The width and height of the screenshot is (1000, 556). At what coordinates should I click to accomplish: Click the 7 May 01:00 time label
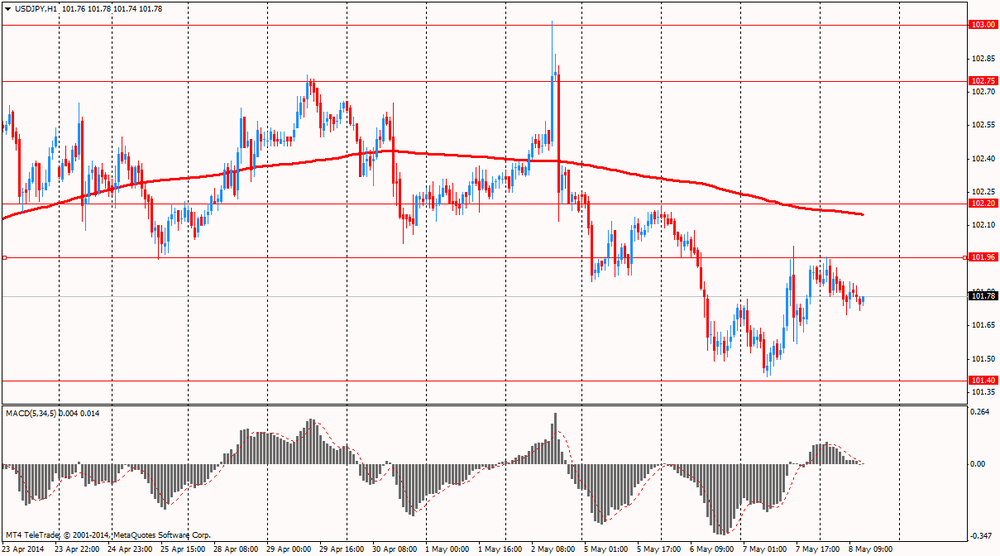[765, 549]
